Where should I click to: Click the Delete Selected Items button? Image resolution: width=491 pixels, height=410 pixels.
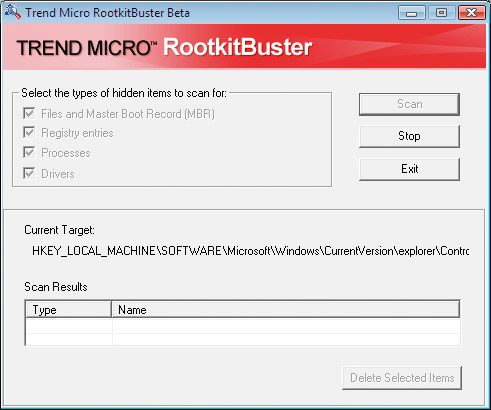(x=402, y=378)
